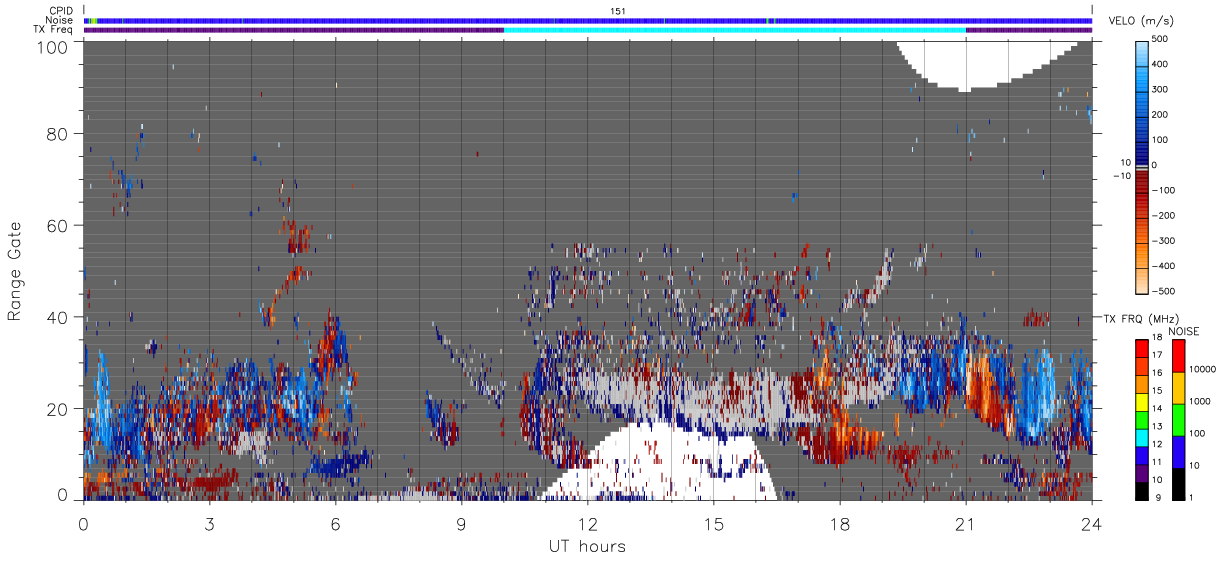
Task: Click the 'TX Freq' row label
Action: pyautogui.click(x=53, y=30)
